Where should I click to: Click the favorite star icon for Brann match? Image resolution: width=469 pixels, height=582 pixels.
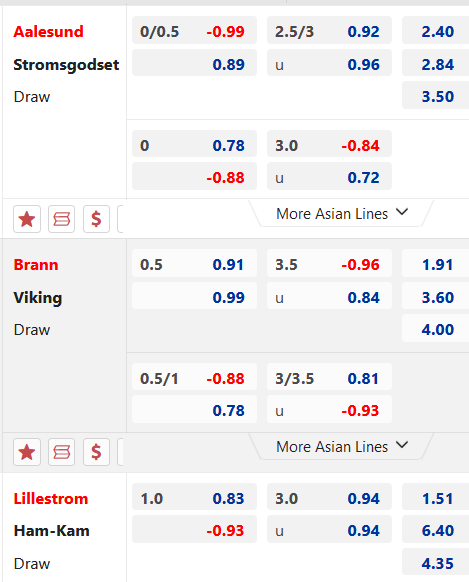[27, 452]
